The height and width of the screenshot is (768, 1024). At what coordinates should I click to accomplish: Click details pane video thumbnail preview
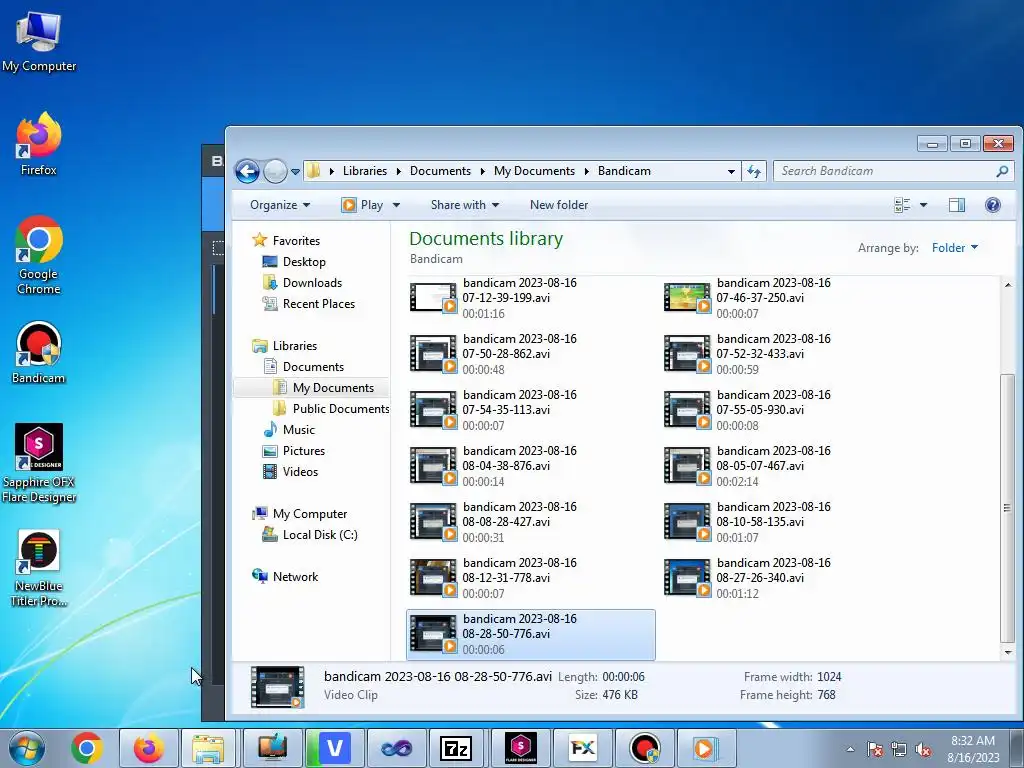coord(278,687)
